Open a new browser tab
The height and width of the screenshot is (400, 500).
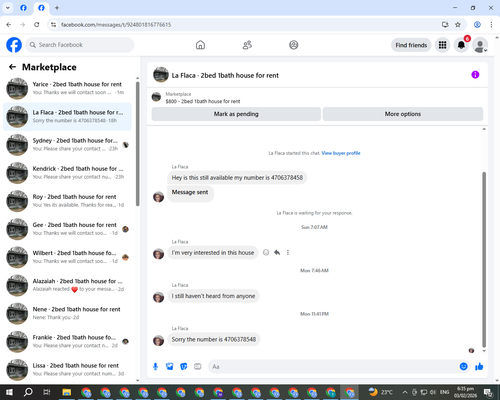coord(57,8)
